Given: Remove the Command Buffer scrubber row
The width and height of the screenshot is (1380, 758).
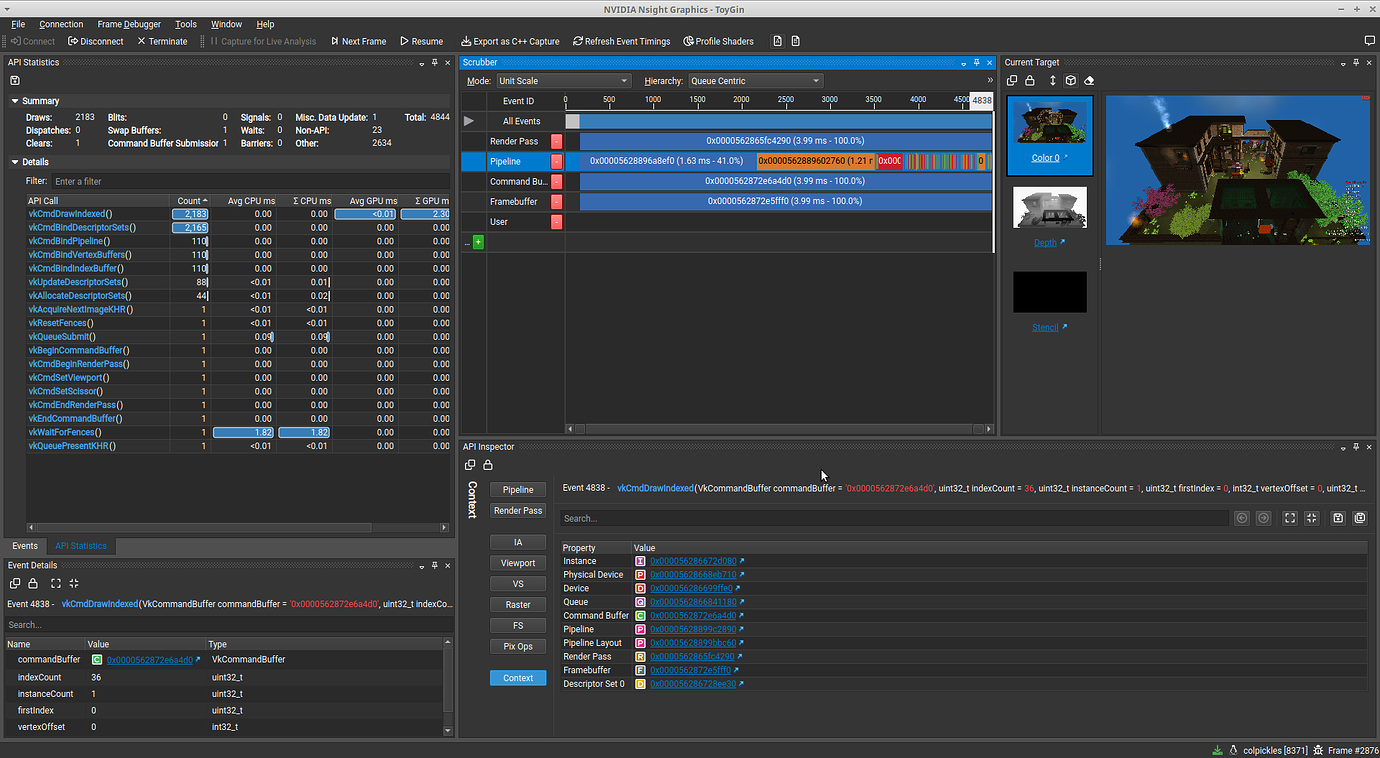Looking at the screenshot, I should point(556,181).
